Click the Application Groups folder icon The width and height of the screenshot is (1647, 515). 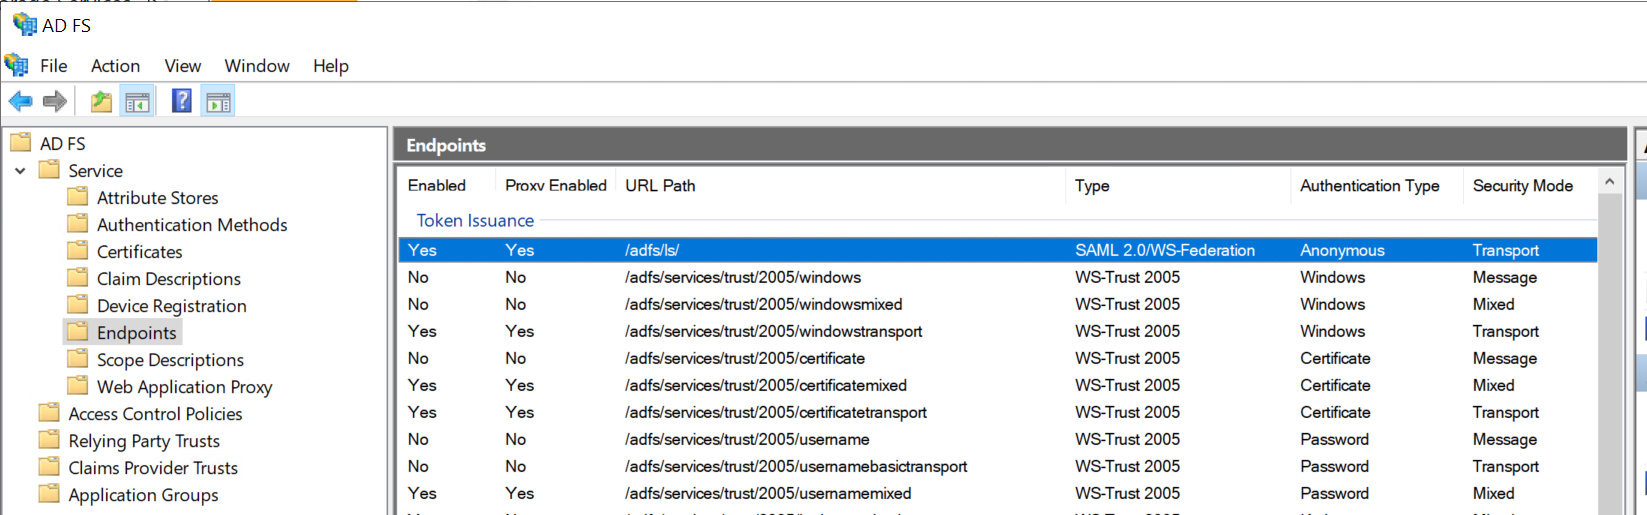click(49, 494)
